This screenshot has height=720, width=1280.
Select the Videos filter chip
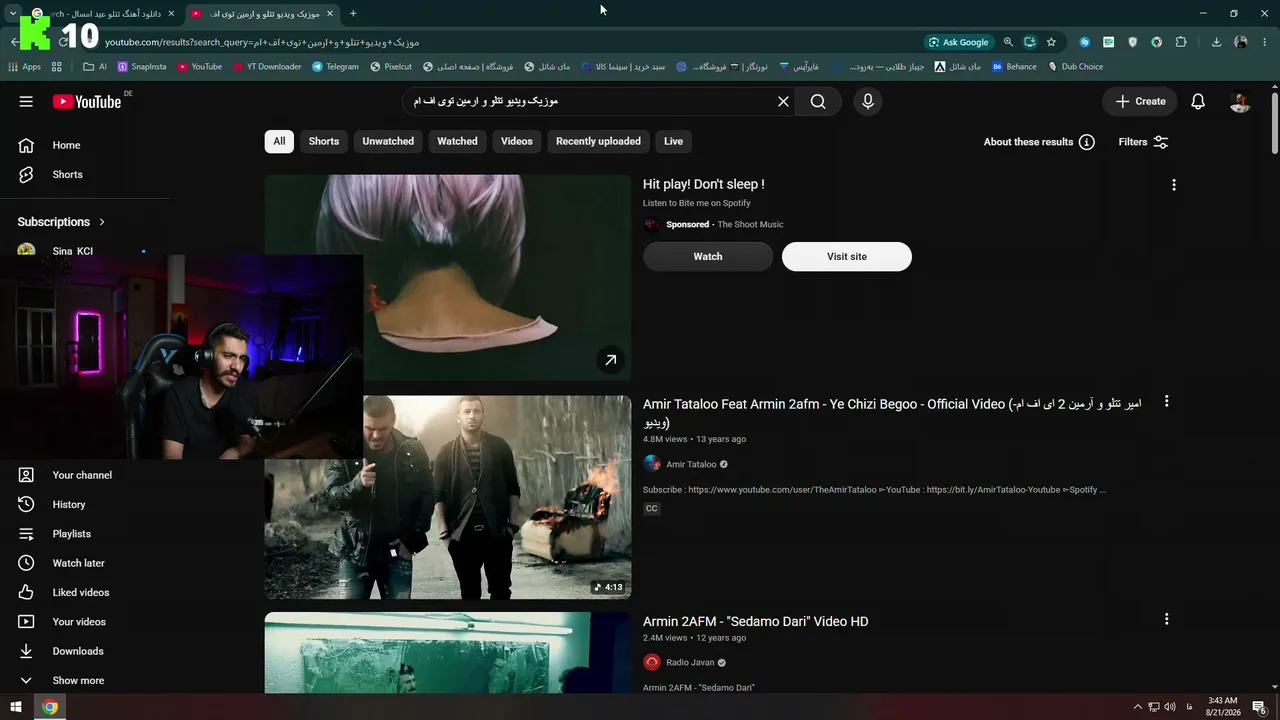pyautogui.click(x=517, y=141)
